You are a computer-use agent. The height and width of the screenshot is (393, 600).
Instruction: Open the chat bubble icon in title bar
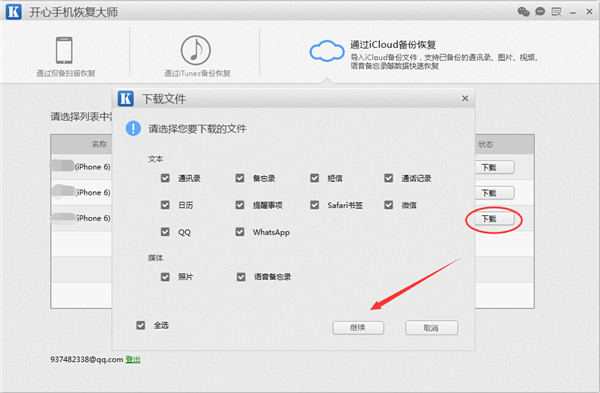(x=540, y=12)
